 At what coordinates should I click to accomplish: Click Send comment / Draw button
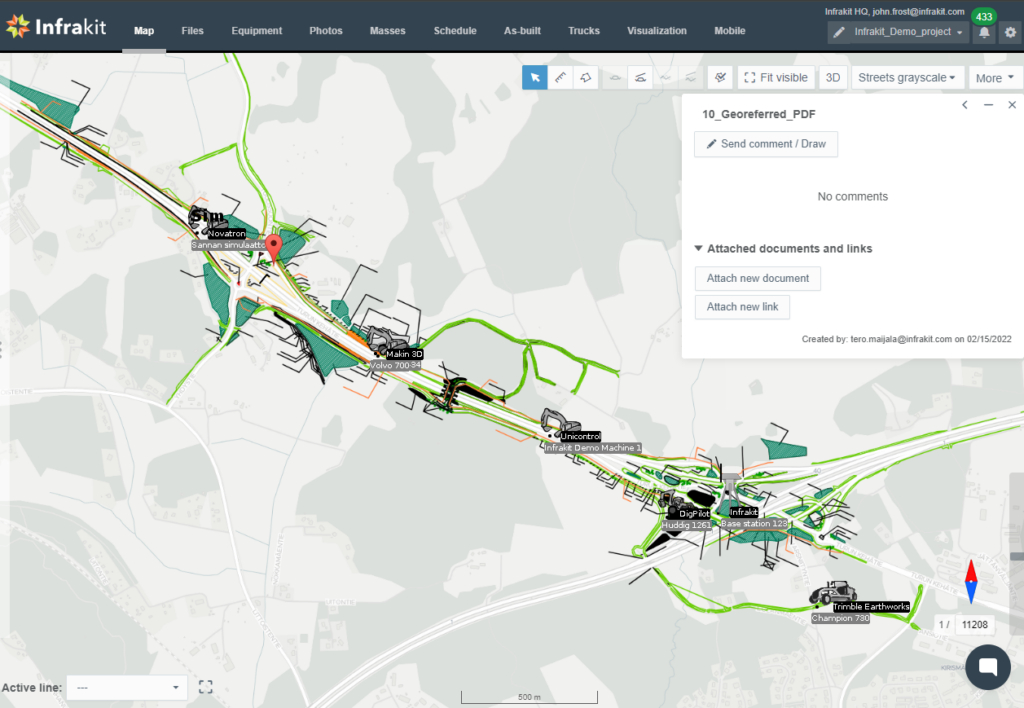click(x=766, y=144)
